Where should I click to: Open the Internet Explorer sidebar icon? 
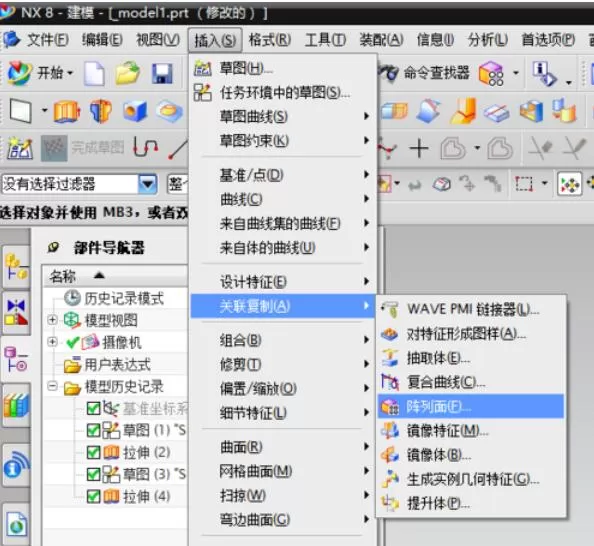pos(17,524)
